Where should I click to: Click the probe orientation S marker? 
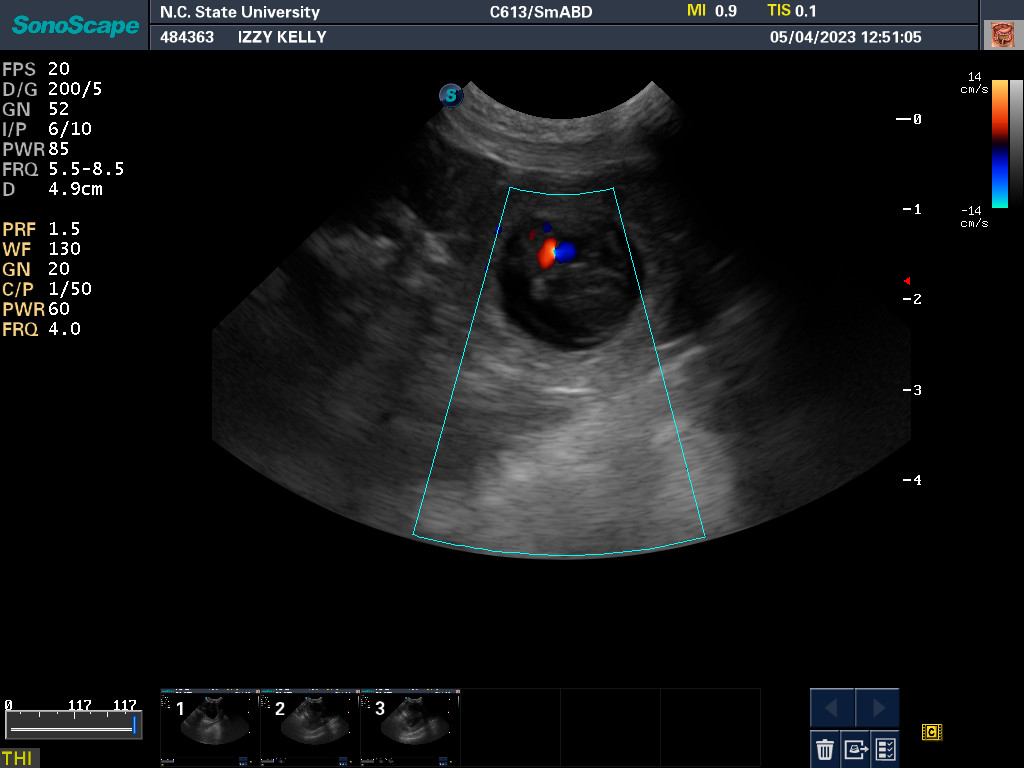coord(451,96)
